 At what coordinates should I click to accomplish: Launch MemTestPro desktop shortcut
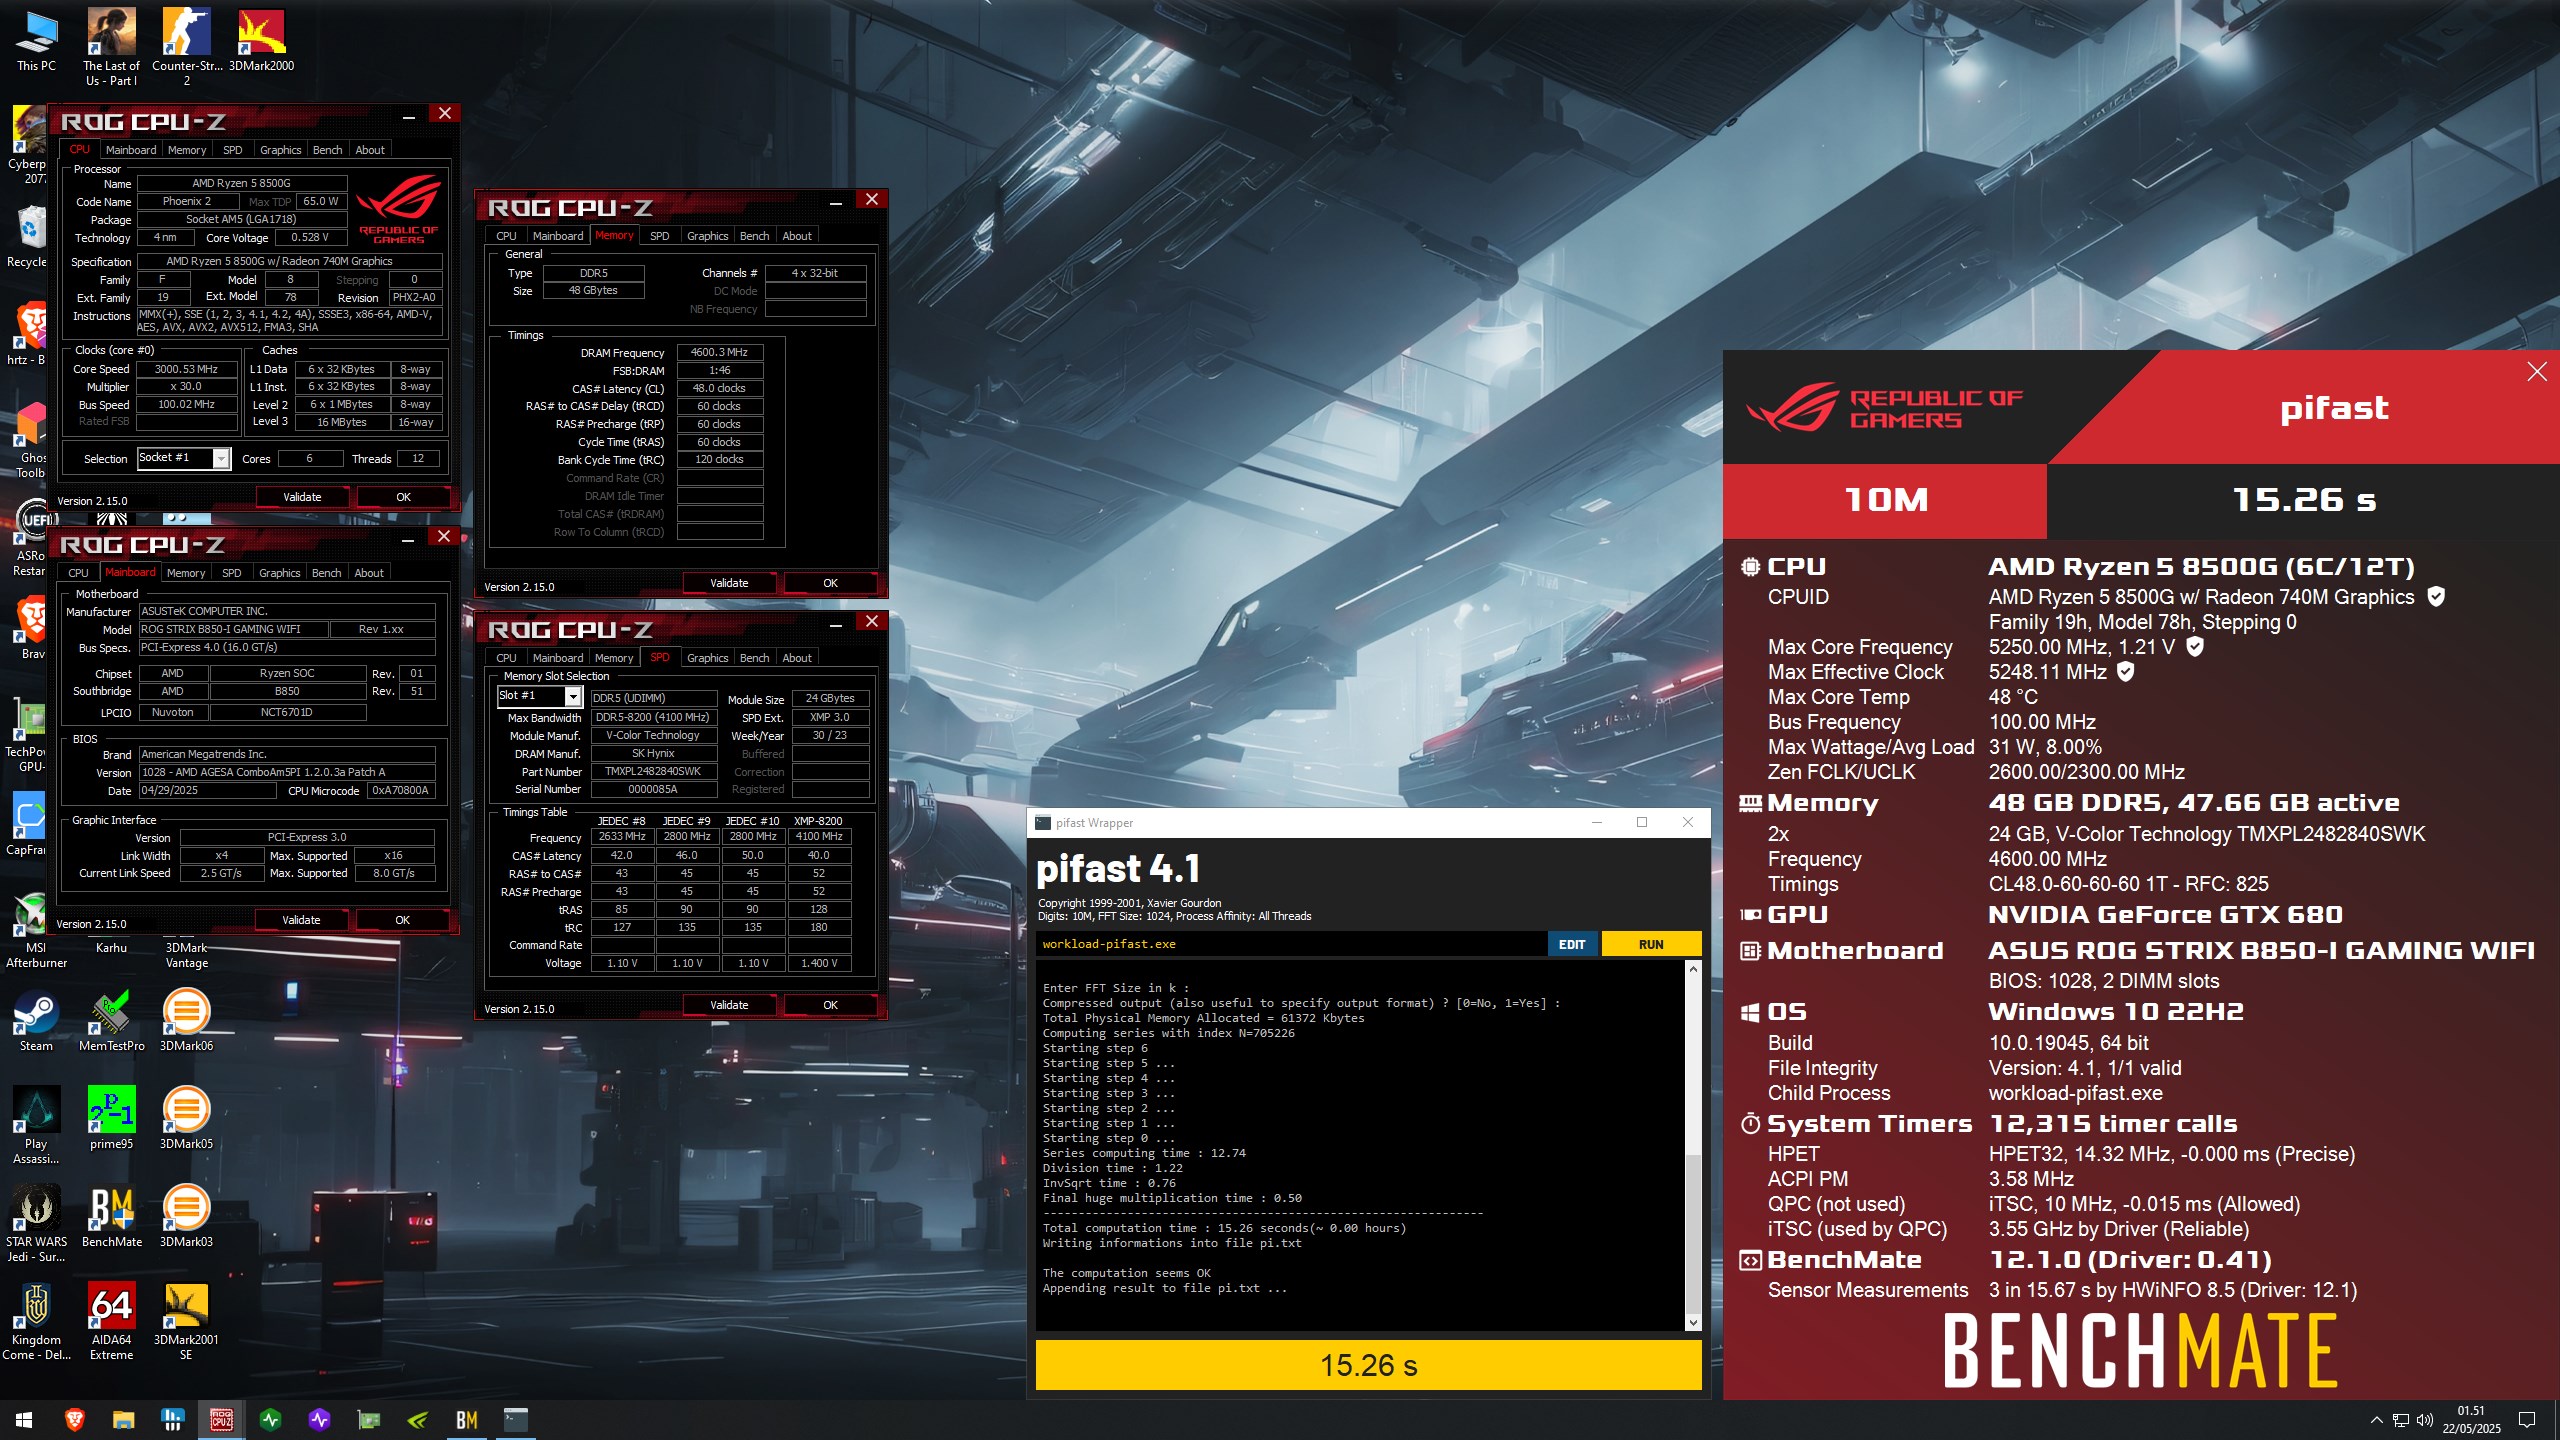click(x=111, y=1021)
